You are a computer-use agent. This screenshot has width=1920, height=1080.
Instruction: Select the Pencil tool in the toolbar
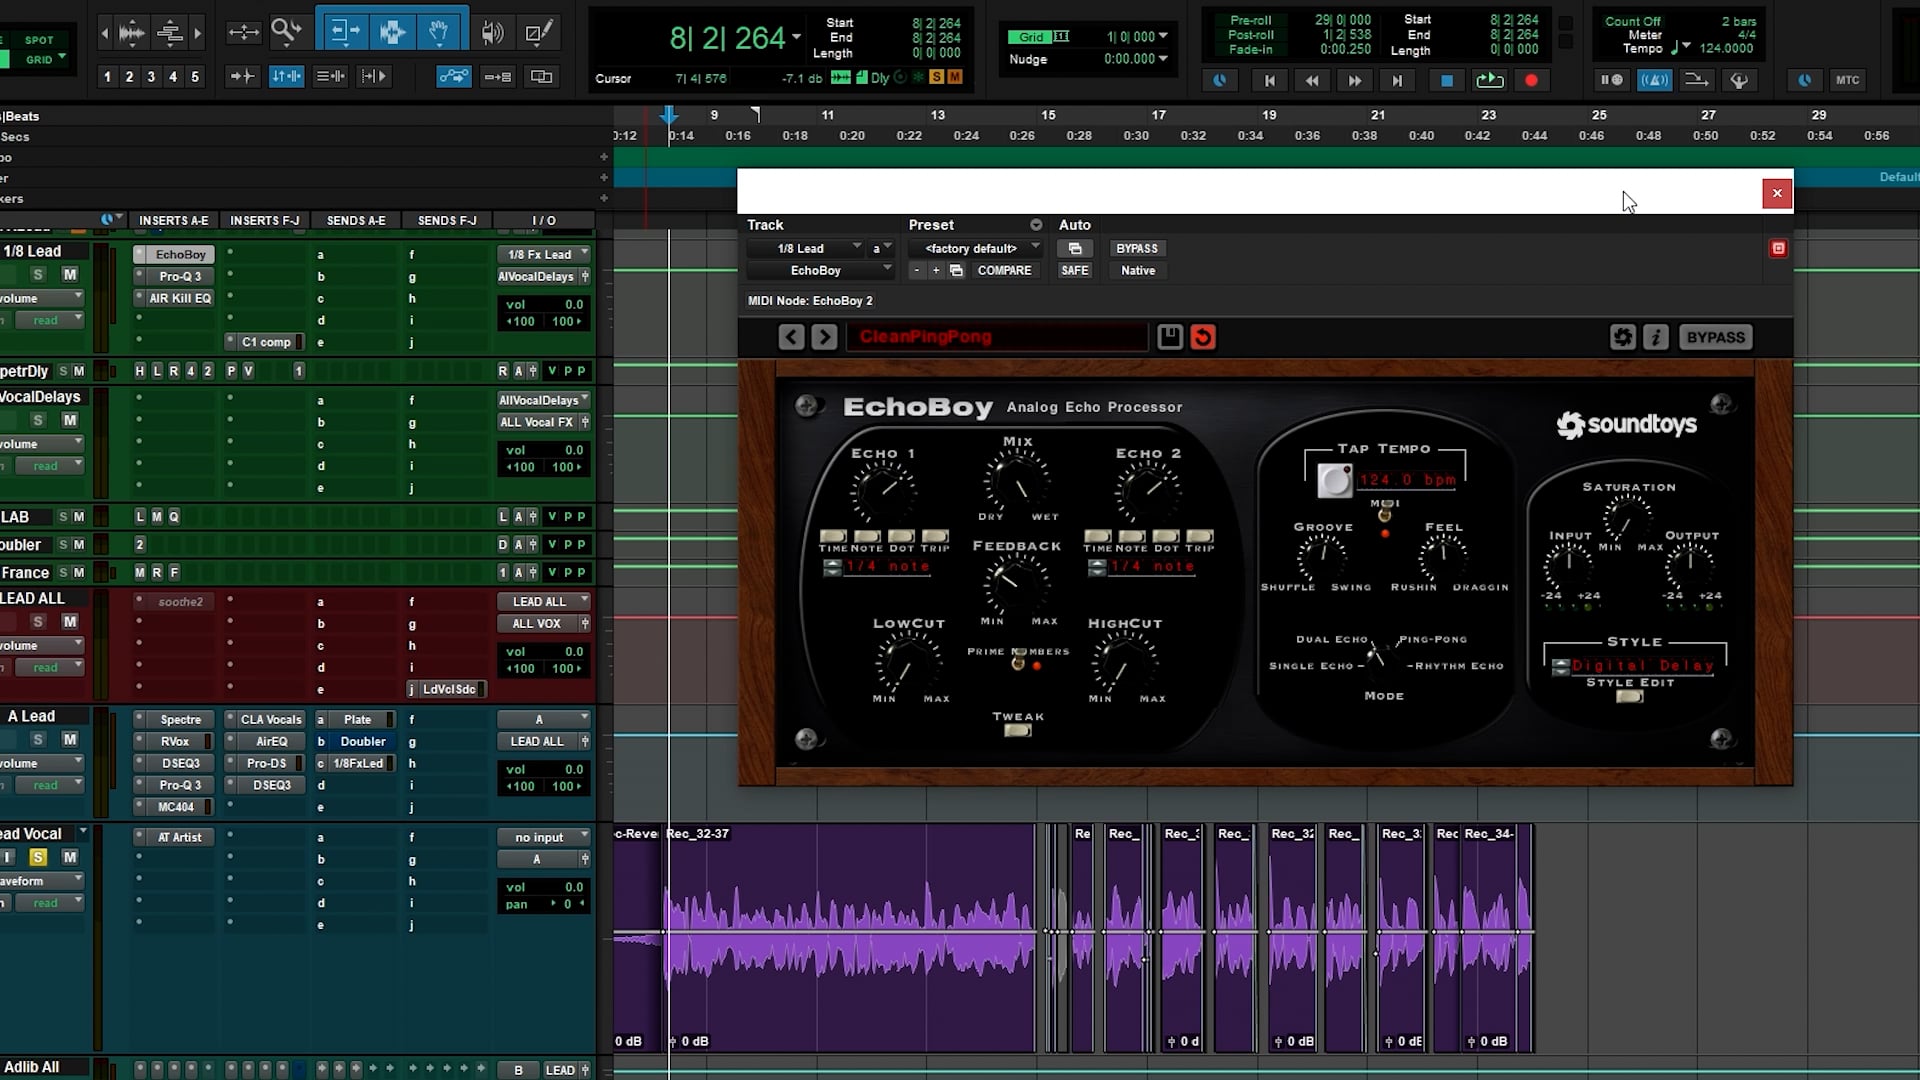click(537, 31)
